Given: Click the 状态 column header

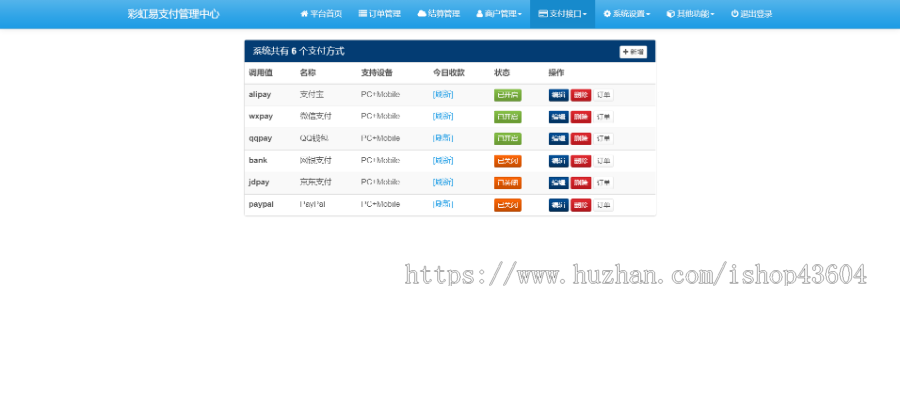Looking at the screenshot, I should tap(502, 73).
